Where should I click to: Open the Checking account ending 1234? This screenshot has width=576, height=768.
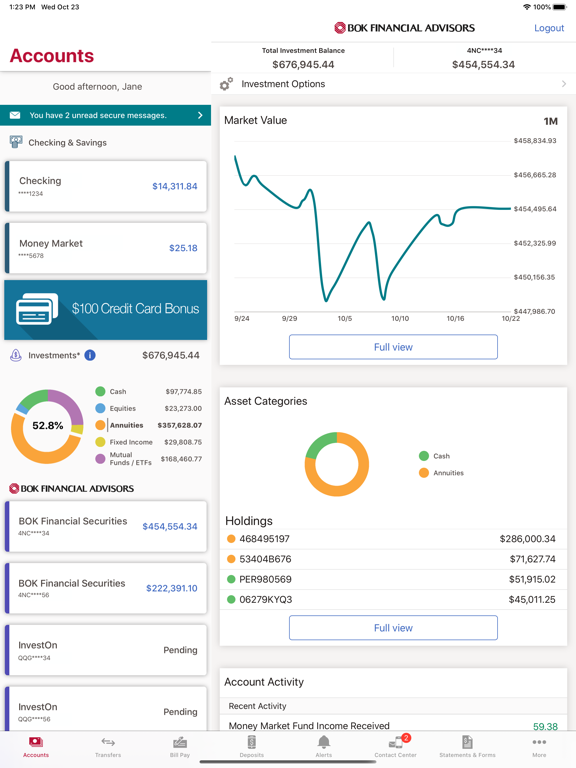106,186
